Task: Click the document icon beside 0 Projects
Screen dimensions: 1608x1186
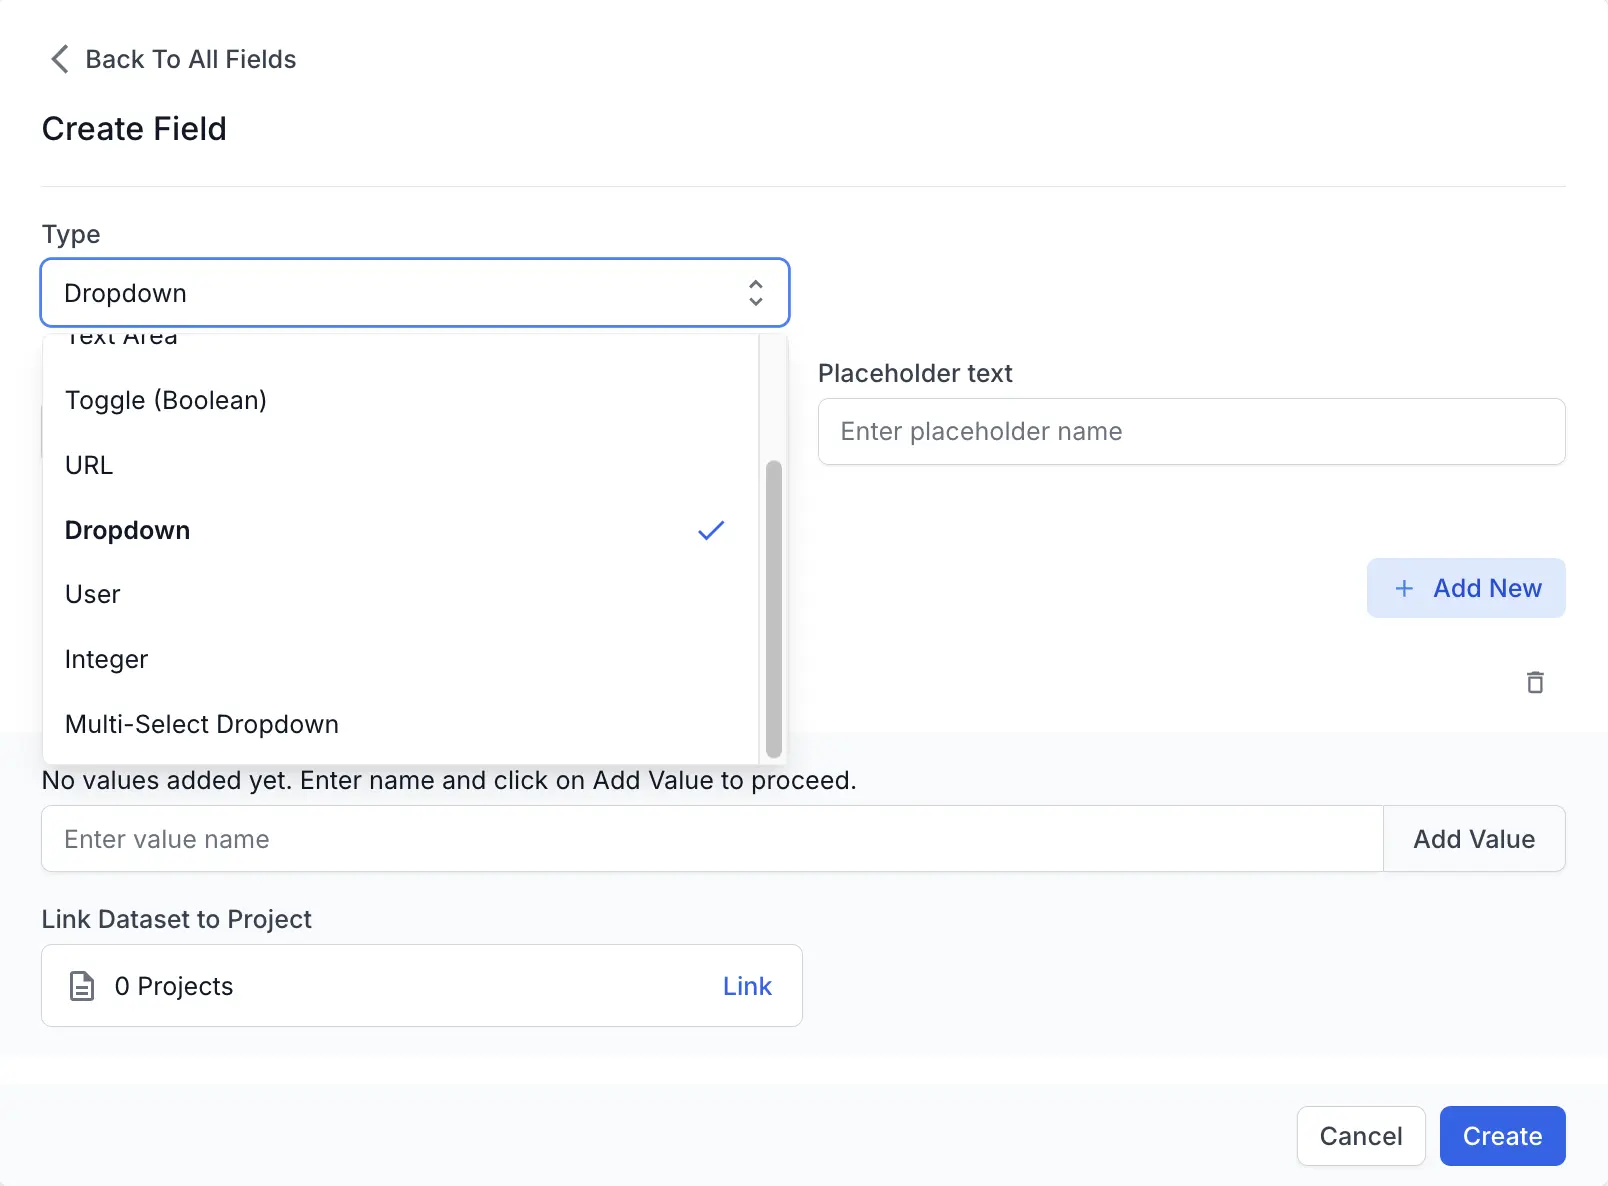Action: 82,986
